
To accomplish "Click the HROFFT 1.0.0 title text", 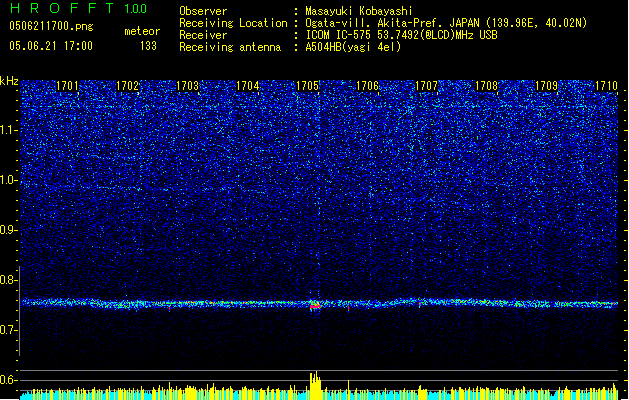I will click(x=79, y=8).
